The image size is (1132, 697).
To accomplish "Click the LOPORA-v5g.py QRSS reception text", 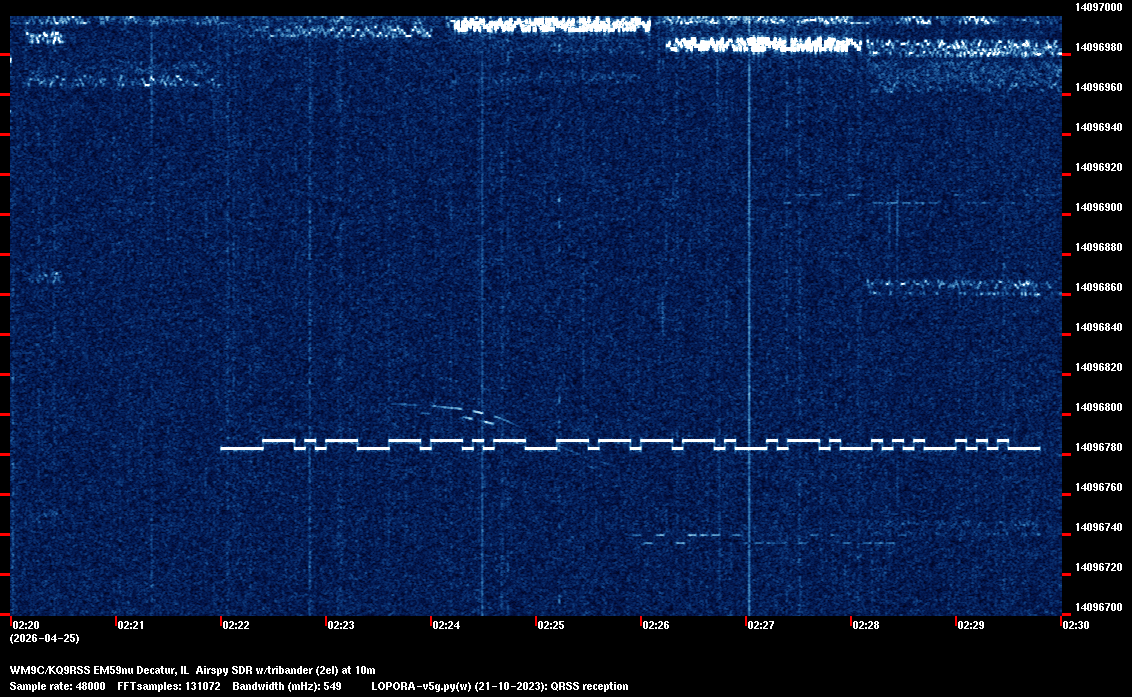I will (x=500, y=686).
